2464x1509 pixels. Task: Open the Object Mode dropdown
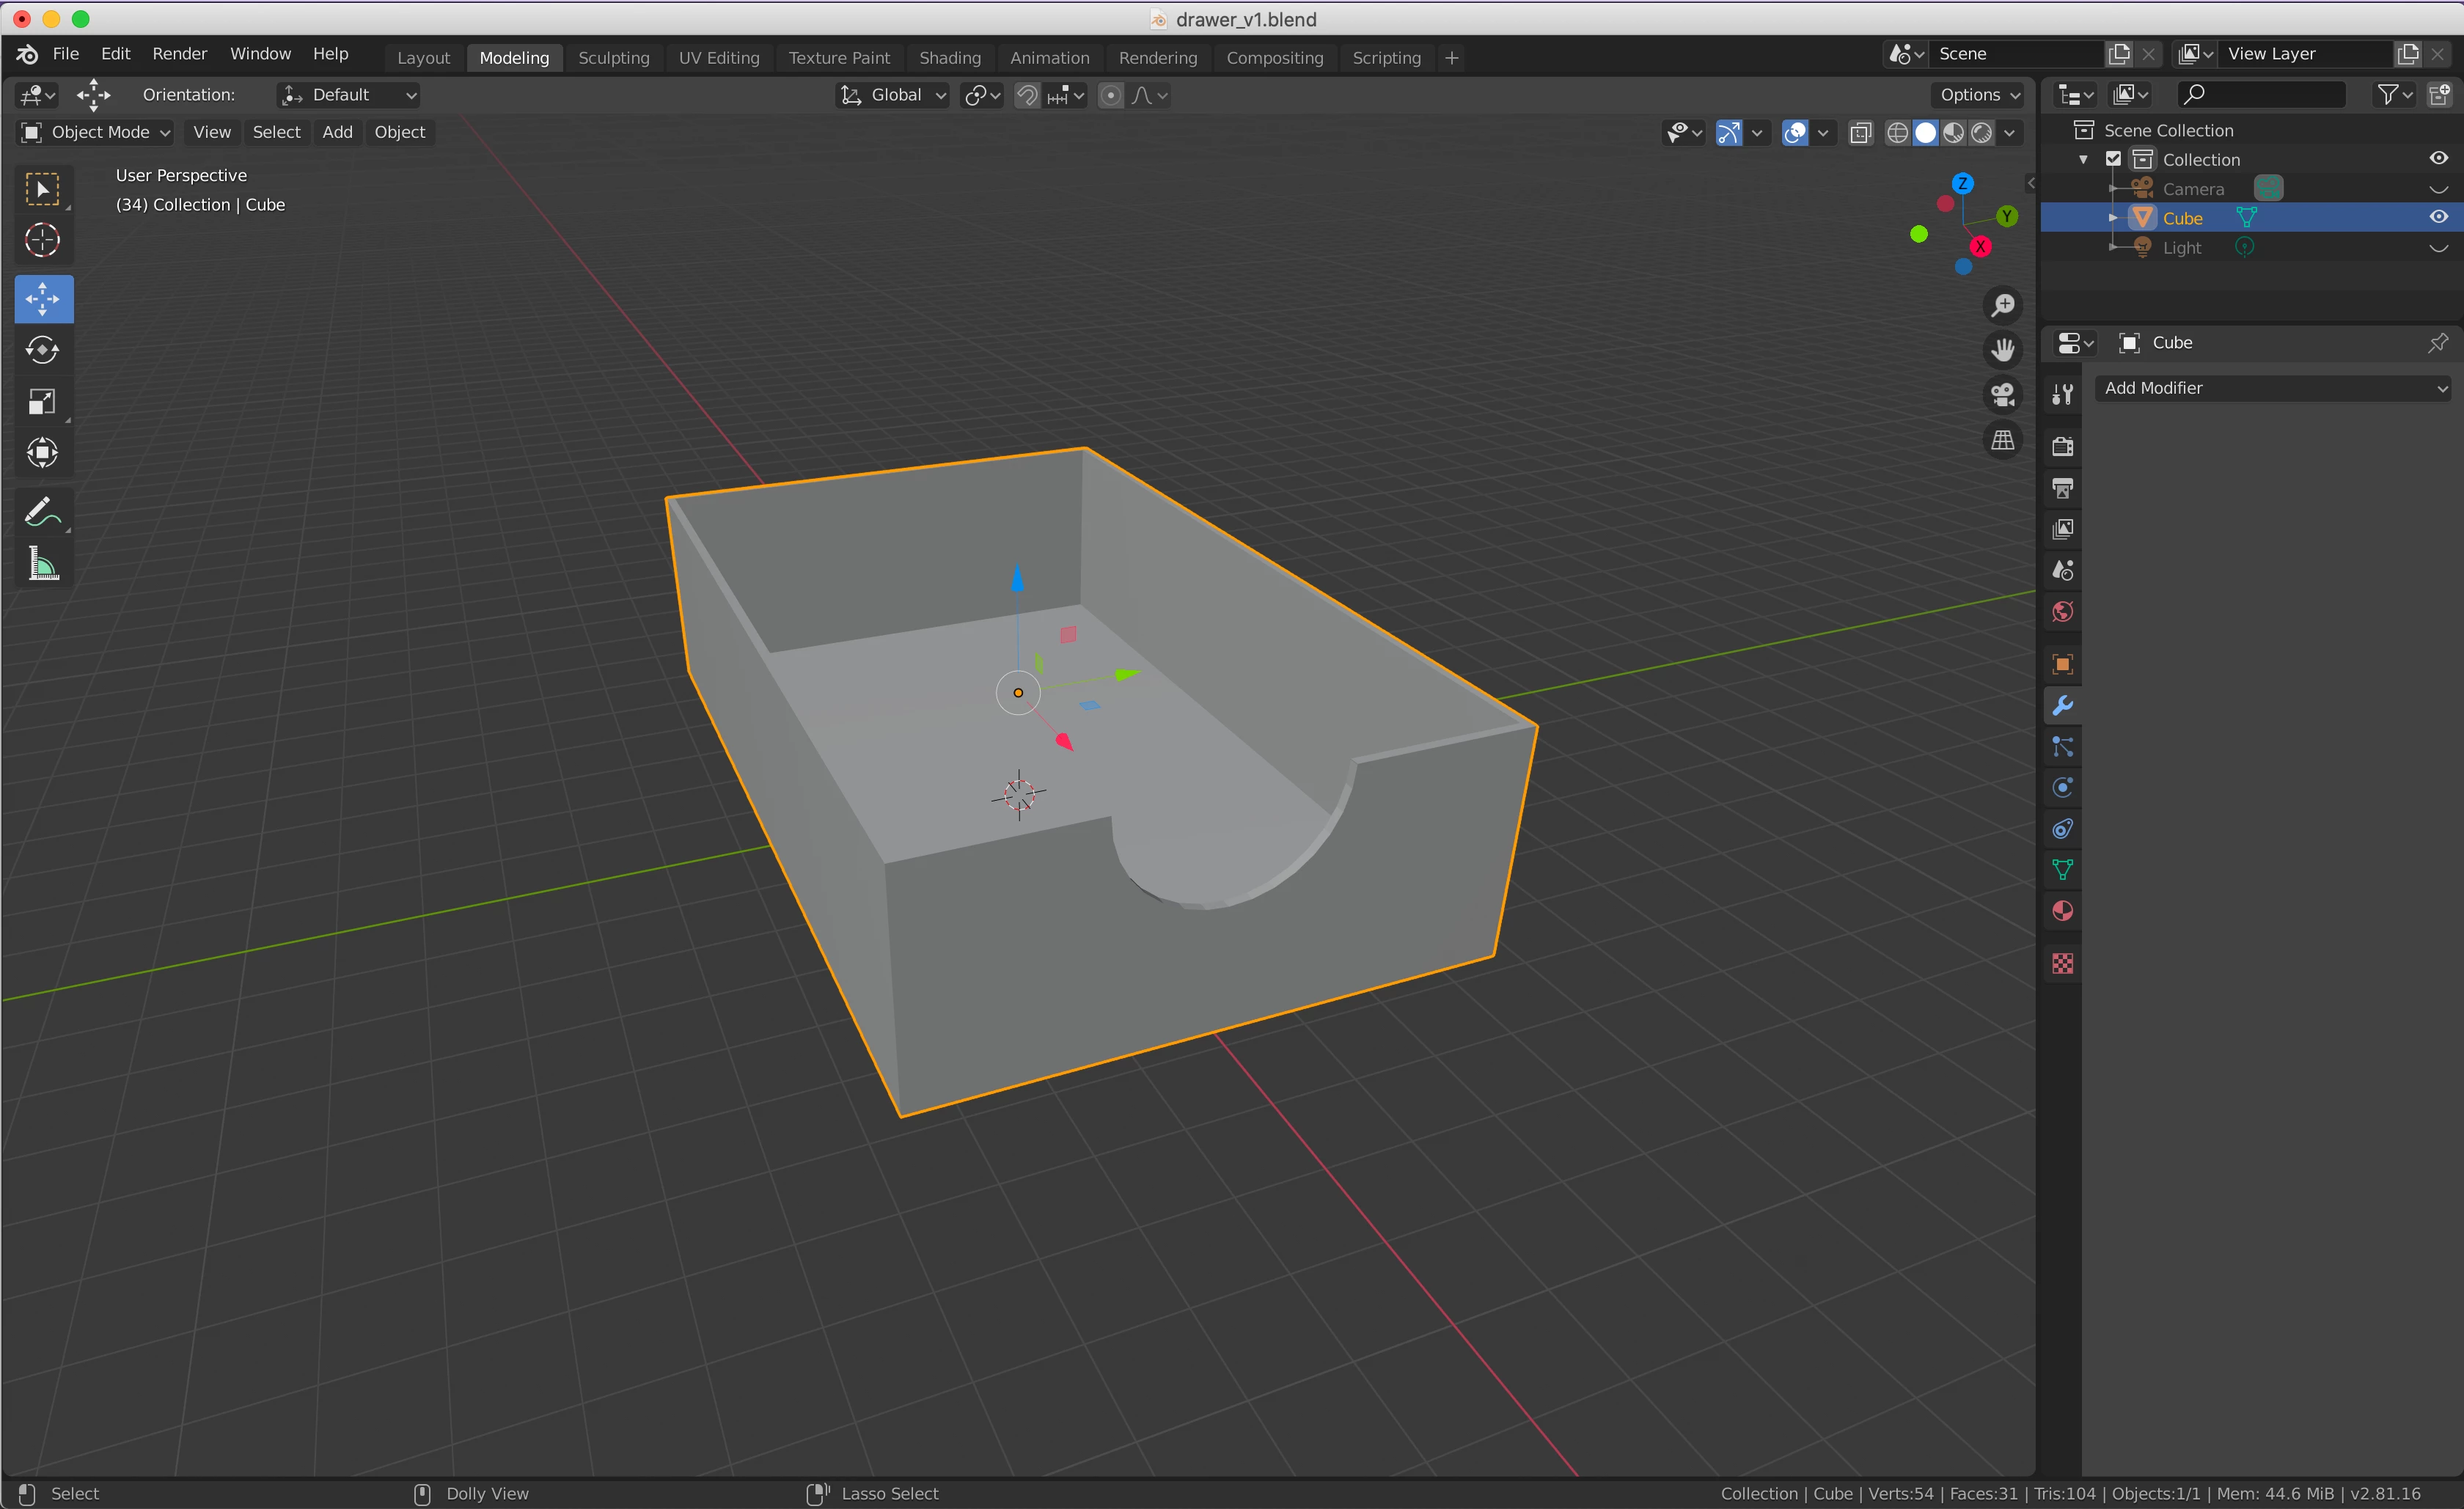(x=96, y=132)
